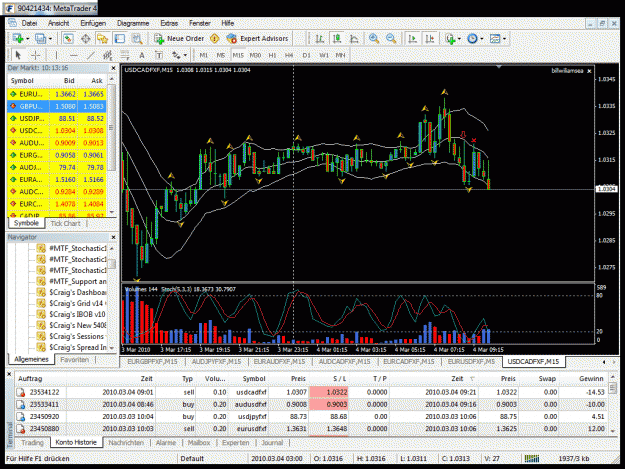
Task: Open the Indicators list icon
Action: tap(450, 39)
